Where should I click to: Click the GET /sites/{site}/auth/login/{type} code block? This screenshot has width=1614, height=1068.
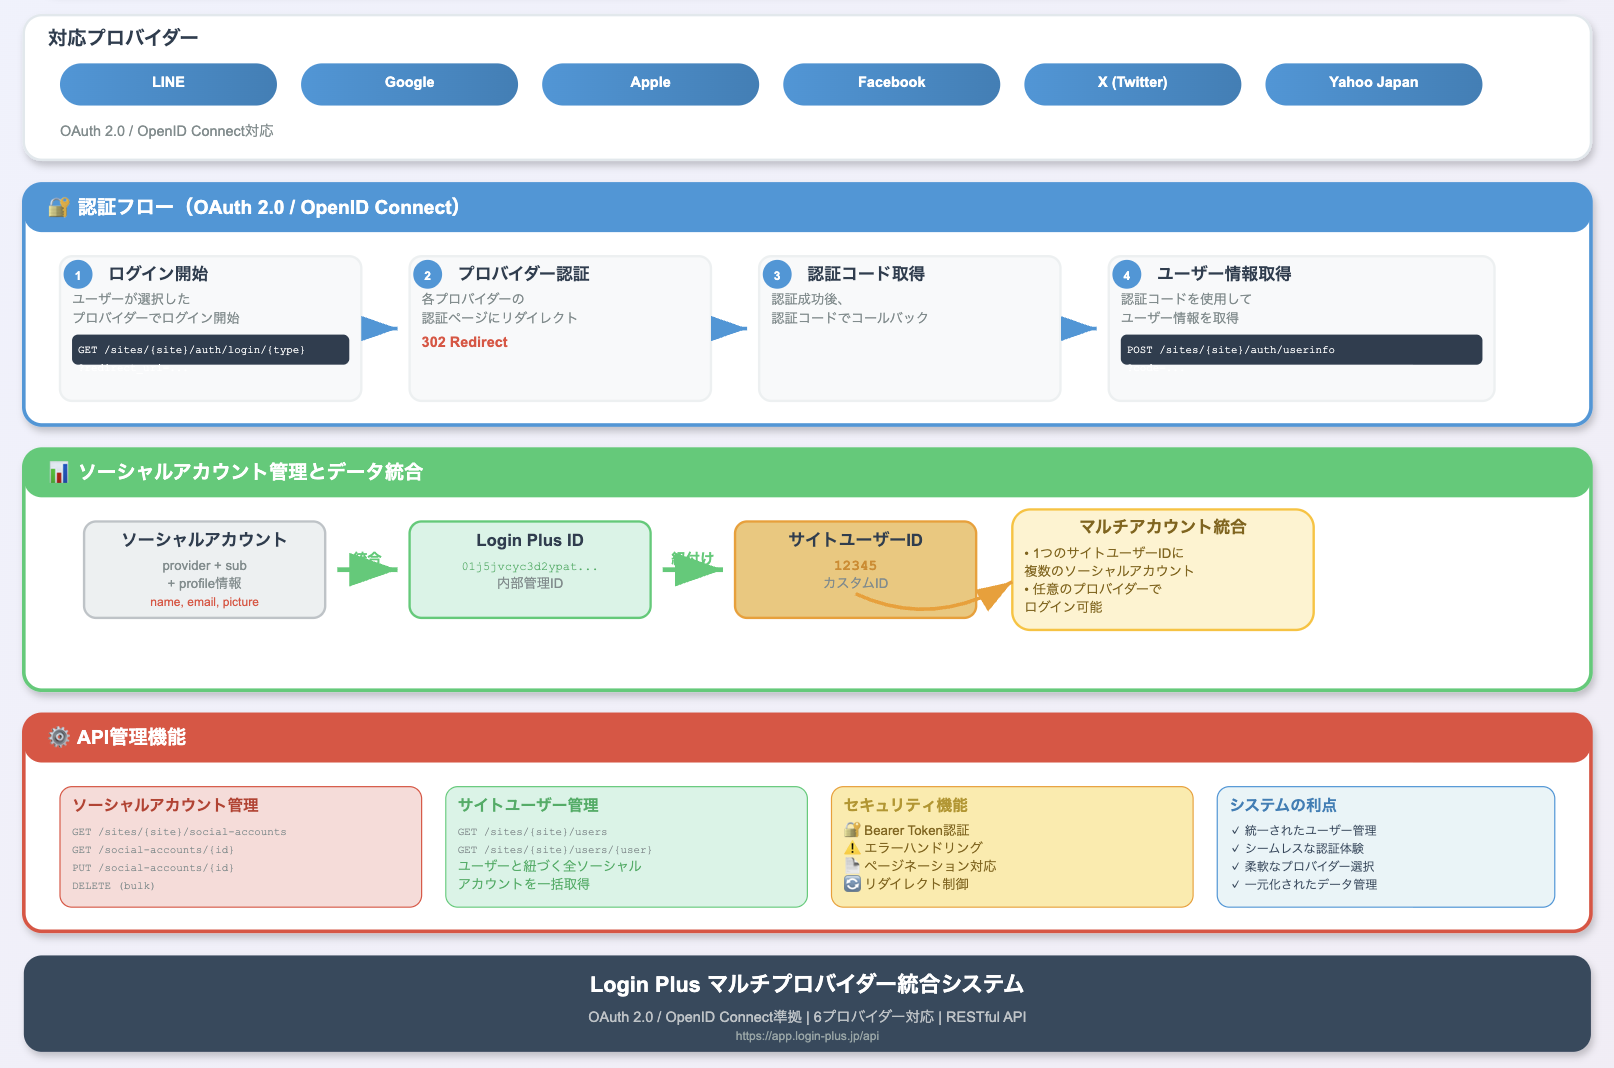click(210, 350)
